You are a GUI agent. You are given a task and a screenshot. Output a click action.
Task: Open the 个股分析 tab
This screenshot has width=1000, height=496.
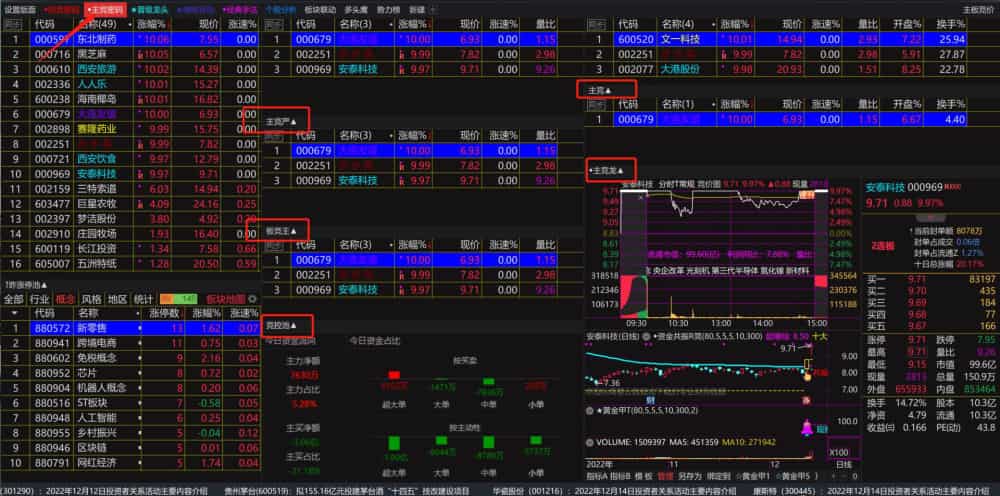280,10
